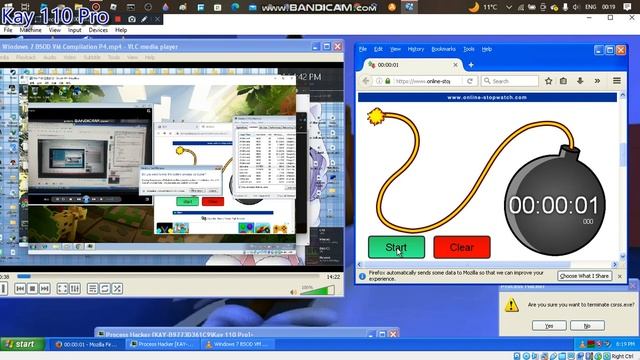Click the www.online-stopwatch.com header link

click(x=487, y=98)
